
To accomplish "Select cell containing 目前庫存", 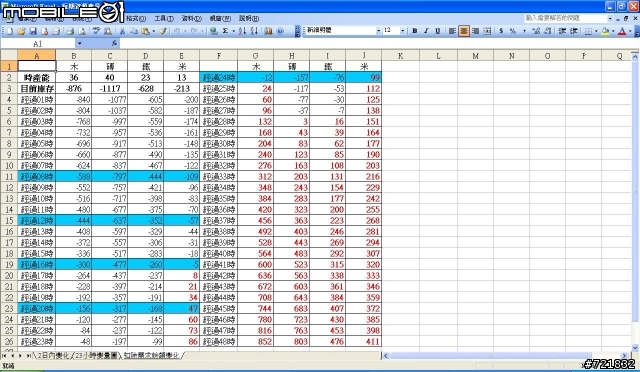I will point(37,88).
